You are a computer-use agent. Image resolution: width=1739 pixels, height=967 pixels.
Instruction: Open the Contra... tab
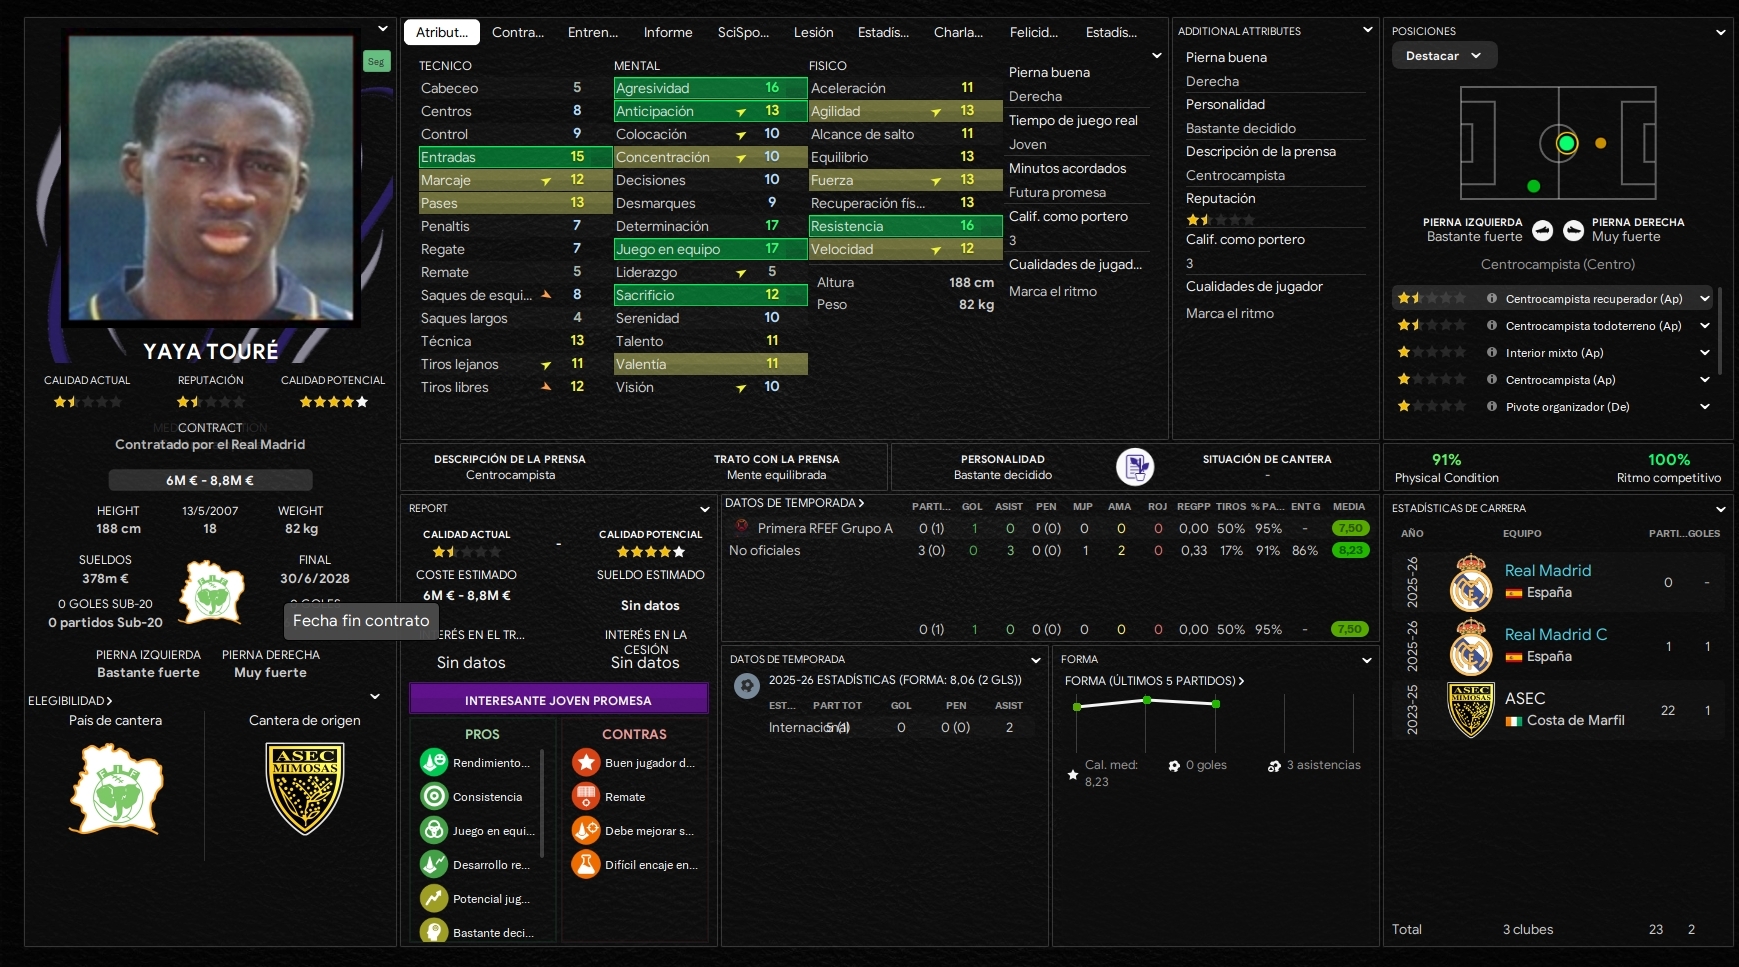[x=518, y=32]
